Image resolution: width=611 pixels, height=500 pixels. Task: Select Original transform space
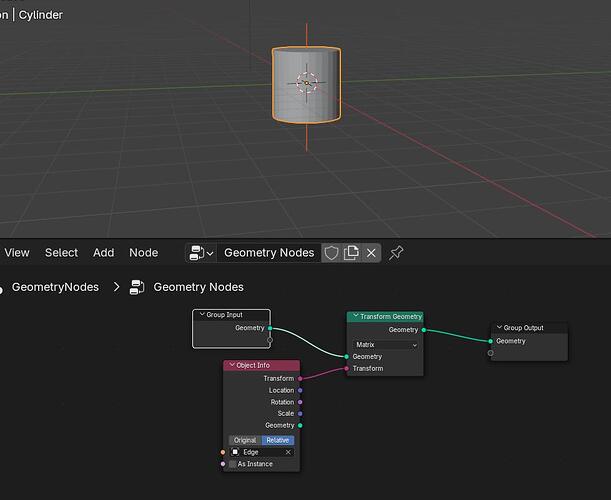click(x=245, y=440)
